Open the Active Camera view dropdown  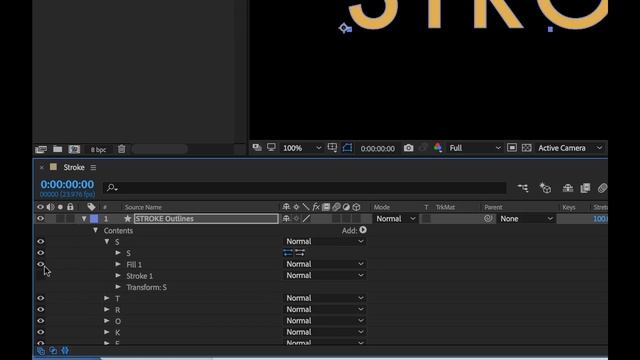[570, 148]
